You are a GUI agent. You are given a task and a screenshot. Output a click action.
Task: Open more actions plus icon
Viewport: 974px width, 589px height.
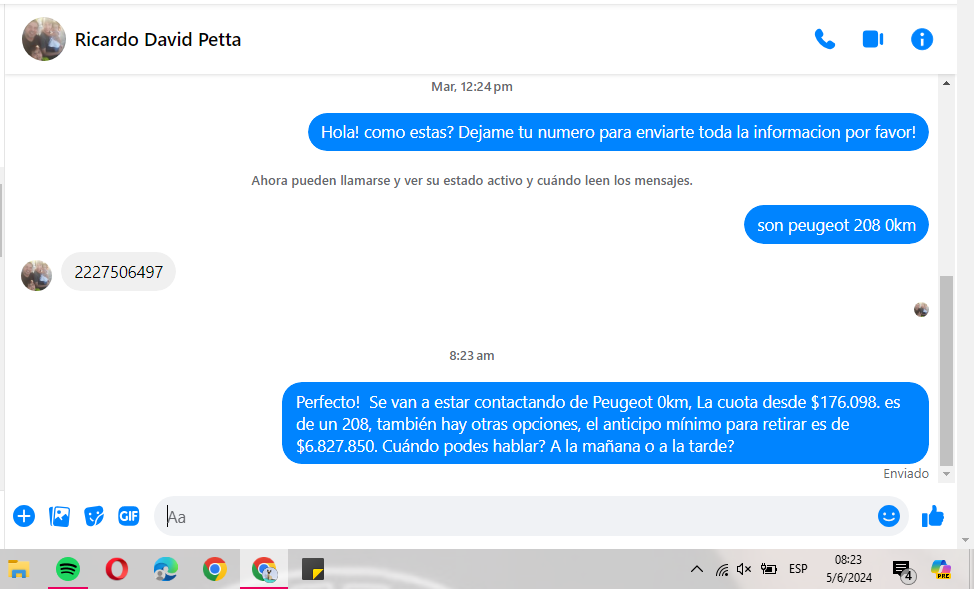24,516
